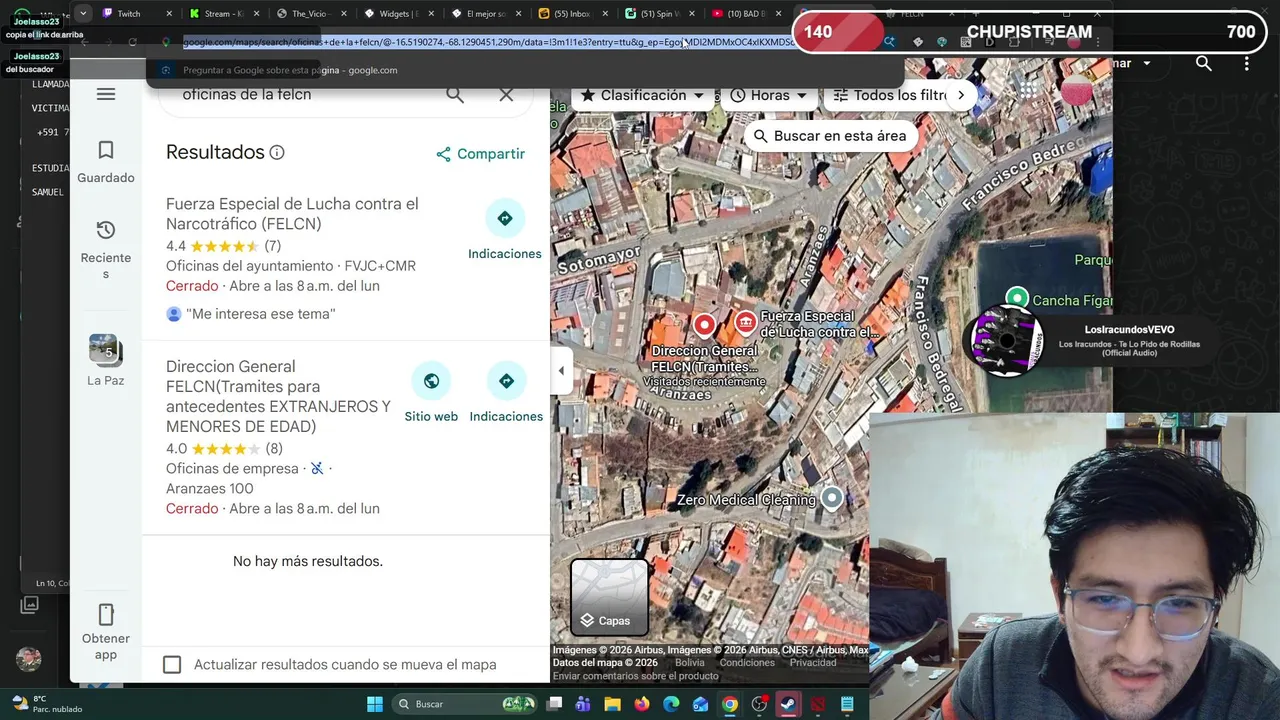The image size is (1280, 720).
Task: Open Horas filter dropdown
Action: point(768,95)
